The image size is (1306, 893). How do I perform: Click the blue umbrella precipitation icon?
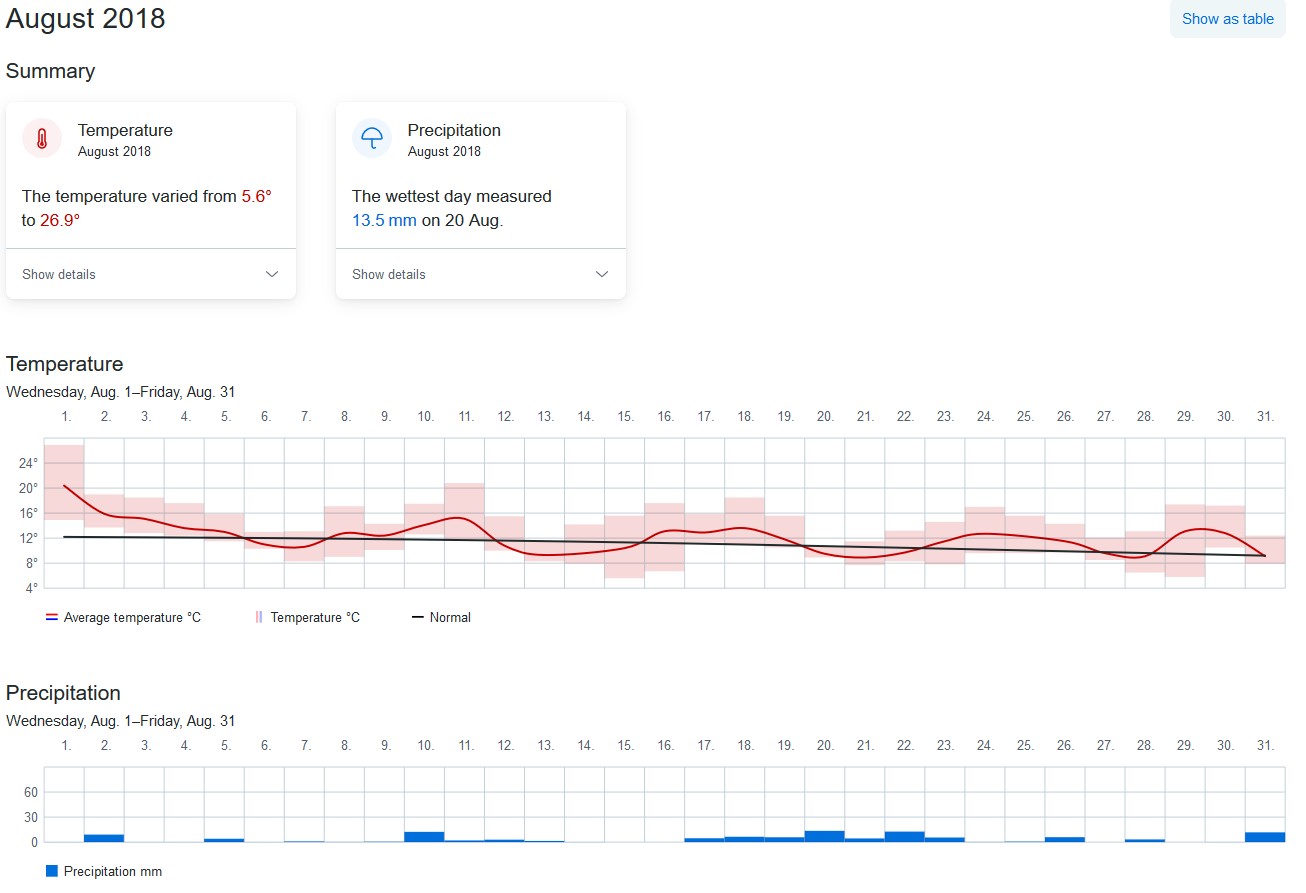pos(372,138)
